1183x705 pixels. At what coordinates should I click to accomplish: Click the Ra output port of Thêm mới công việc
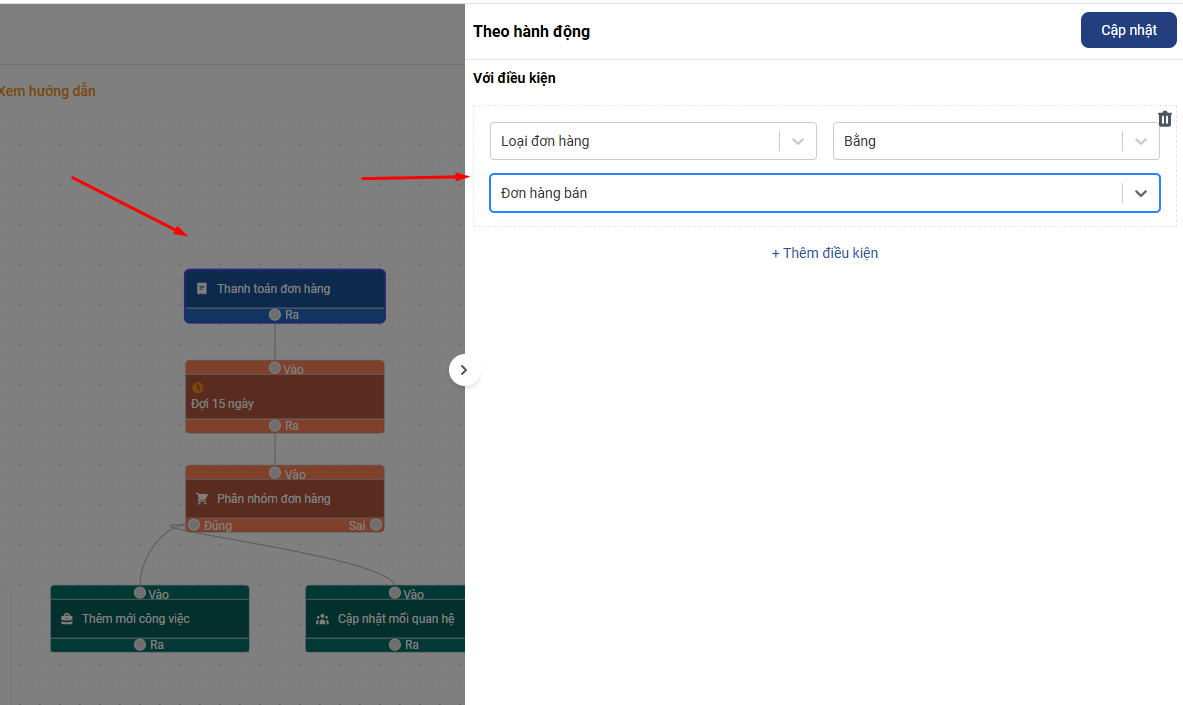pos(140,645)
